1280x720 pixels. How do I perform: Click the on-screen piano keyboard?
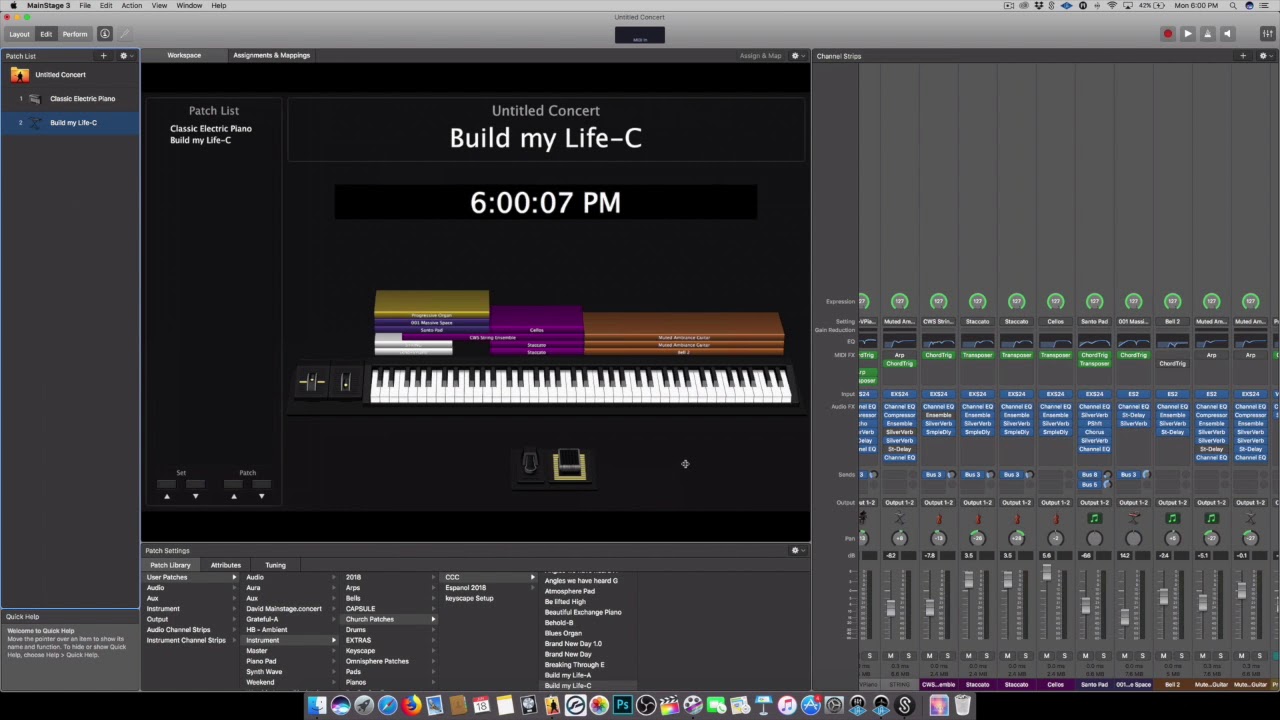tap(580, 386)
